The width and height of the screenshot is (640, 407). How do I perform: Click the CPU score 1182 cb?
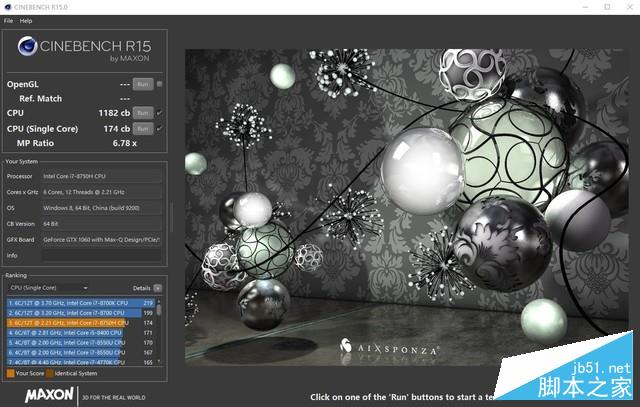click(x=114, y=113)
